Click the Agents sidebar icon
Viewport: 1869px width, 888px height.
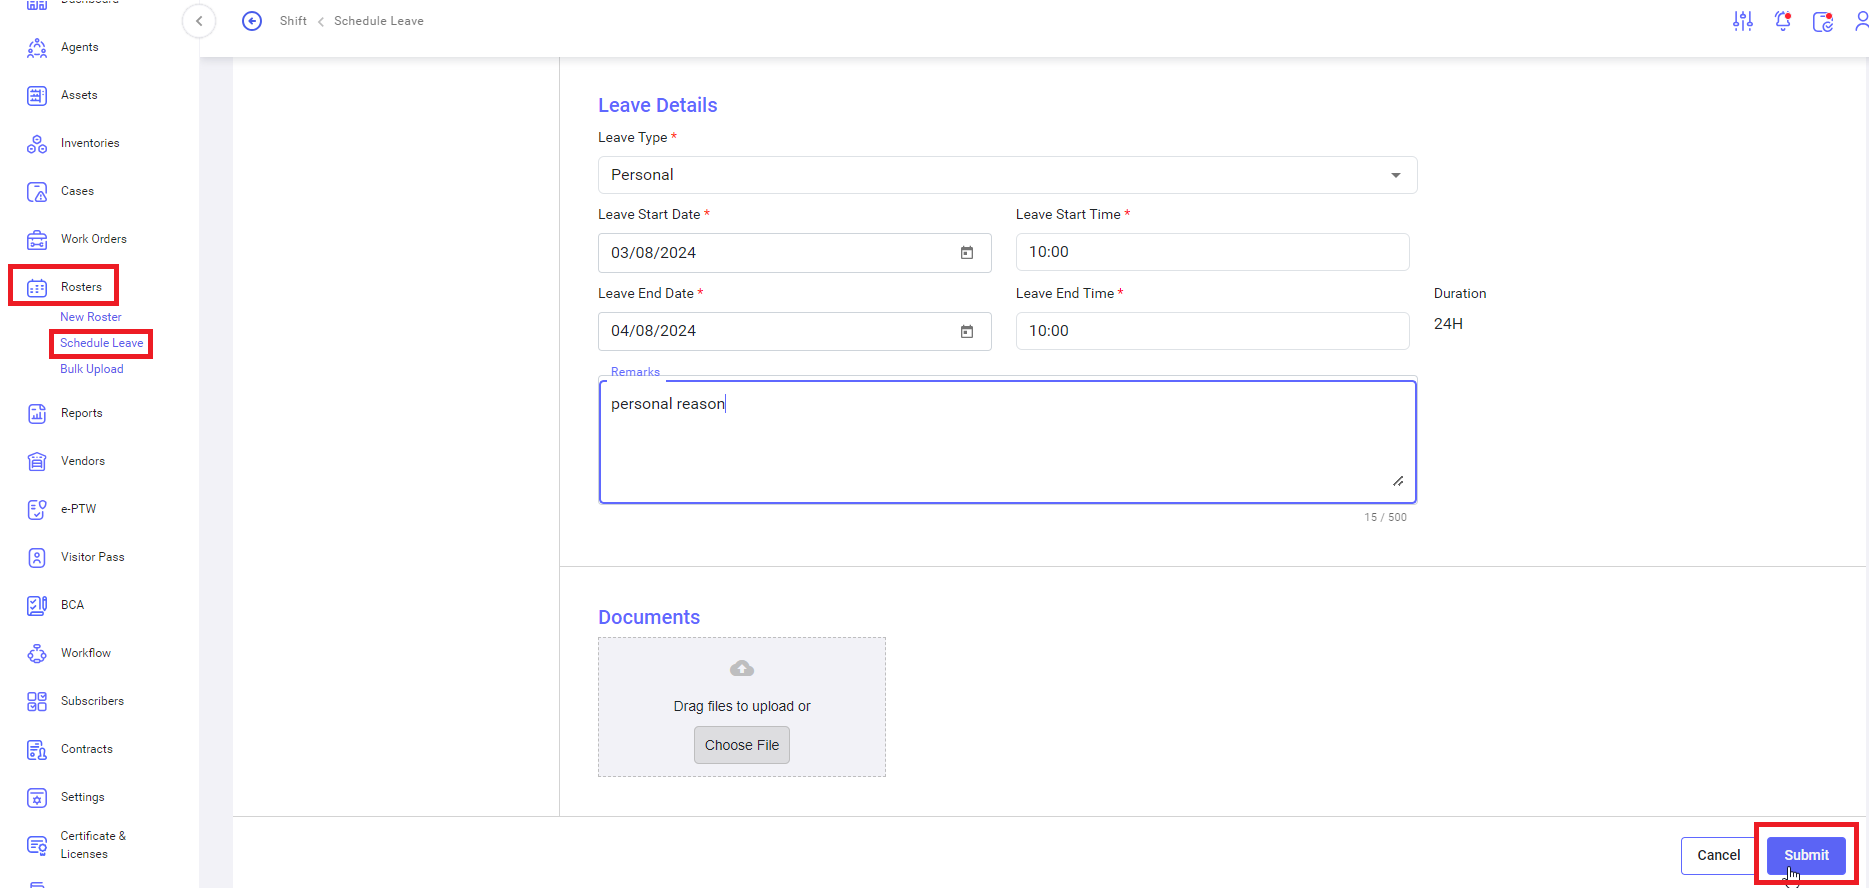click(x=37, y=48)
